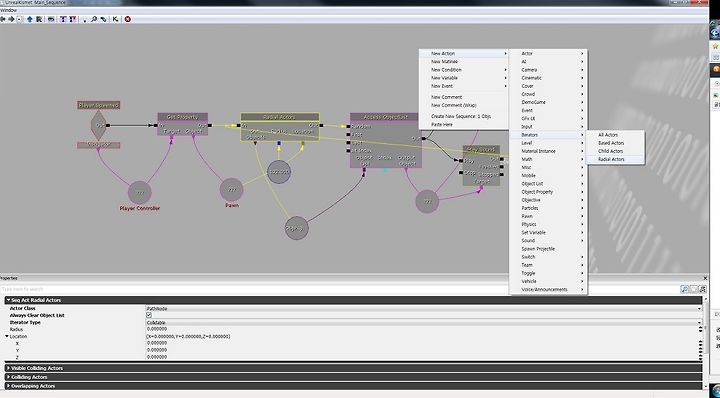Expand the Colliding Actors section
The width and height of the screenshot is (720, 398).
pyautogui.click(x=8, y=377)
